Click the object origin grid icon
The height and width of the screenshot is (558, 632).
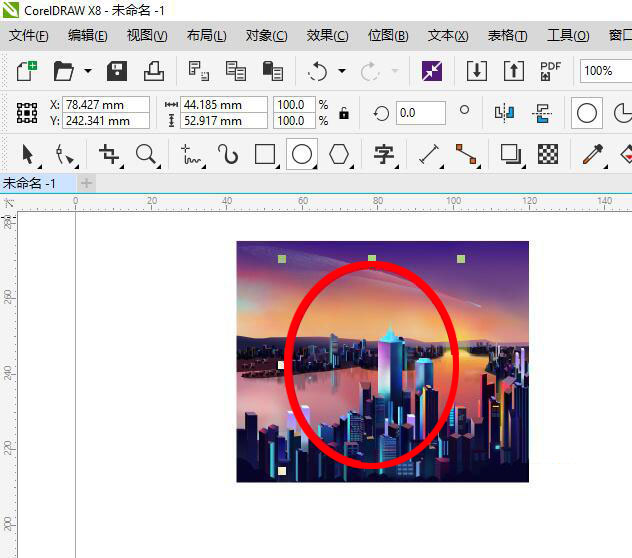click(27, 113)
